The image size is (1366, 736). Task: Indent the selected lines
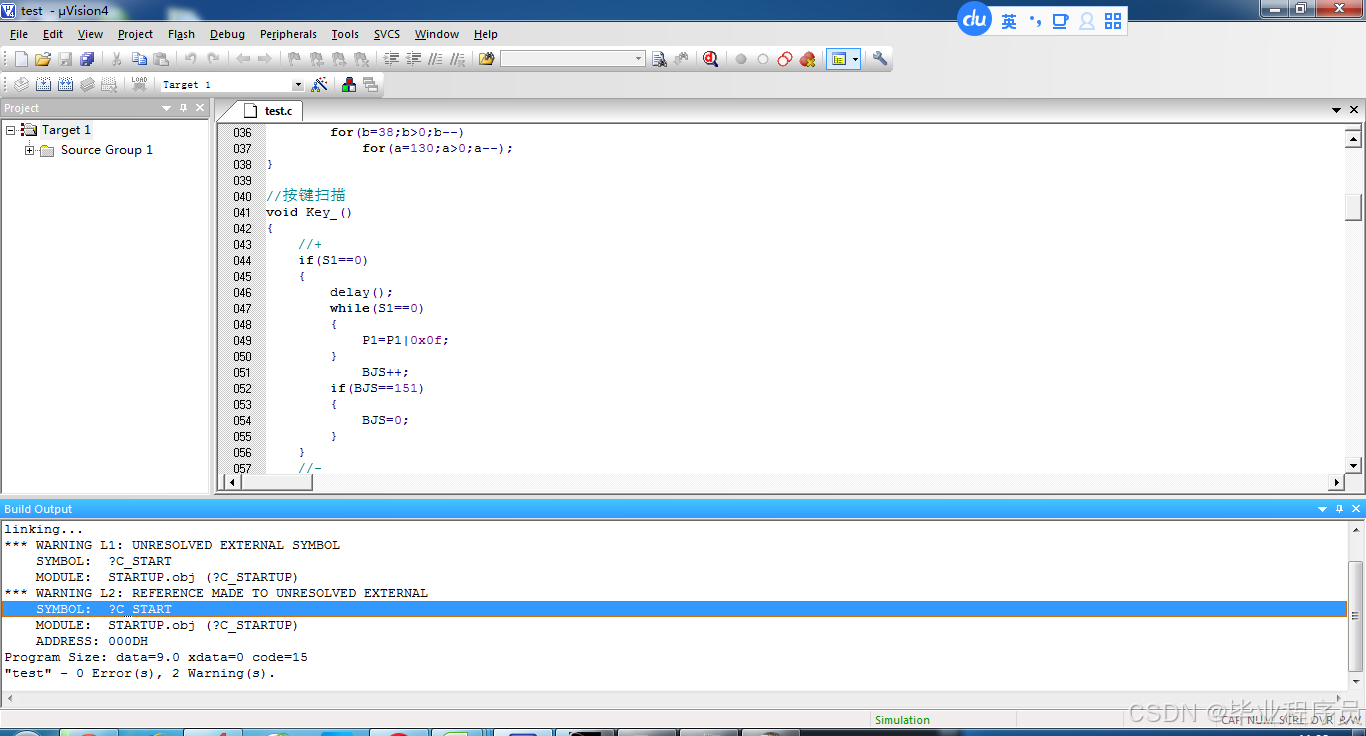click(x=391, y=60)
